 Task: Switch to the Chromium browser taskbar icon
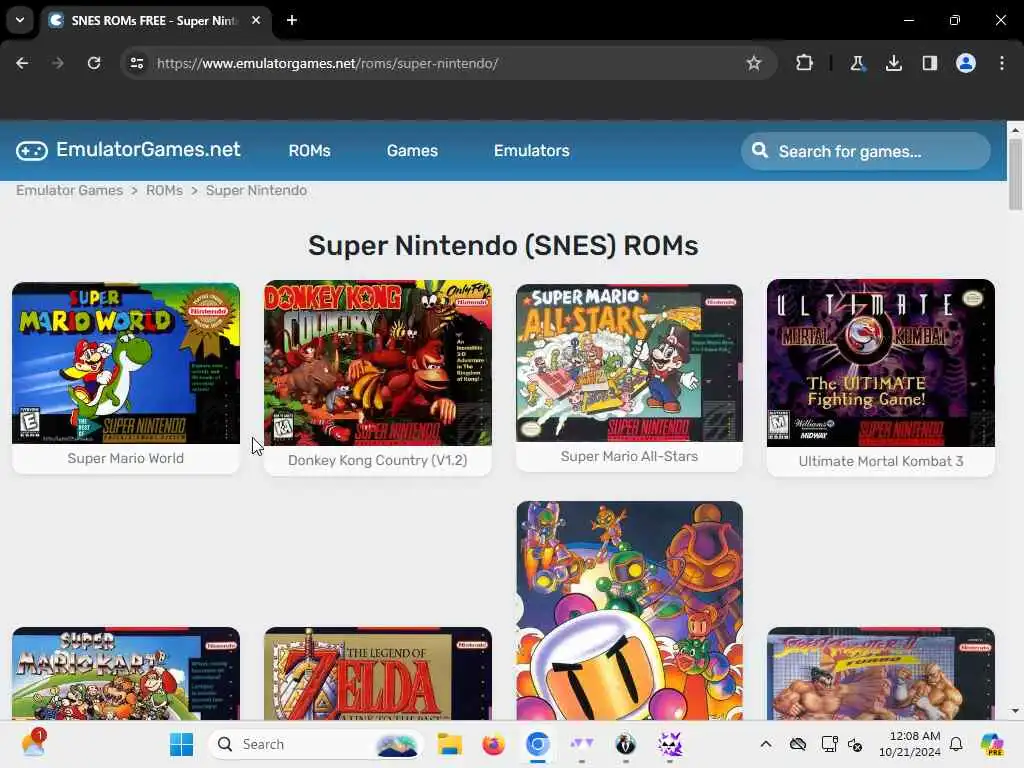tap(537, 744)
